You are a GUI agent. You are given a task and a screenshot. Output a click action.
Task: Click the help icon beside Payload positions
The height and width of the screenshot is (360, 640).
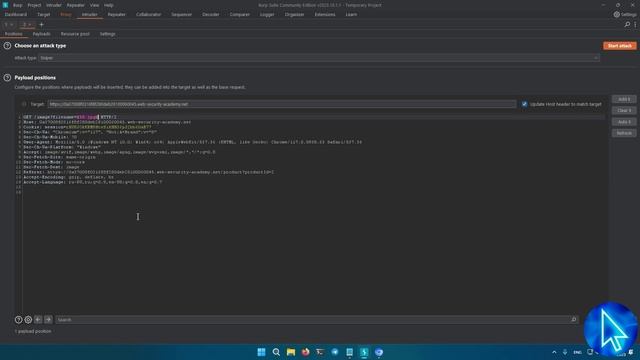[x=7, y=78]
